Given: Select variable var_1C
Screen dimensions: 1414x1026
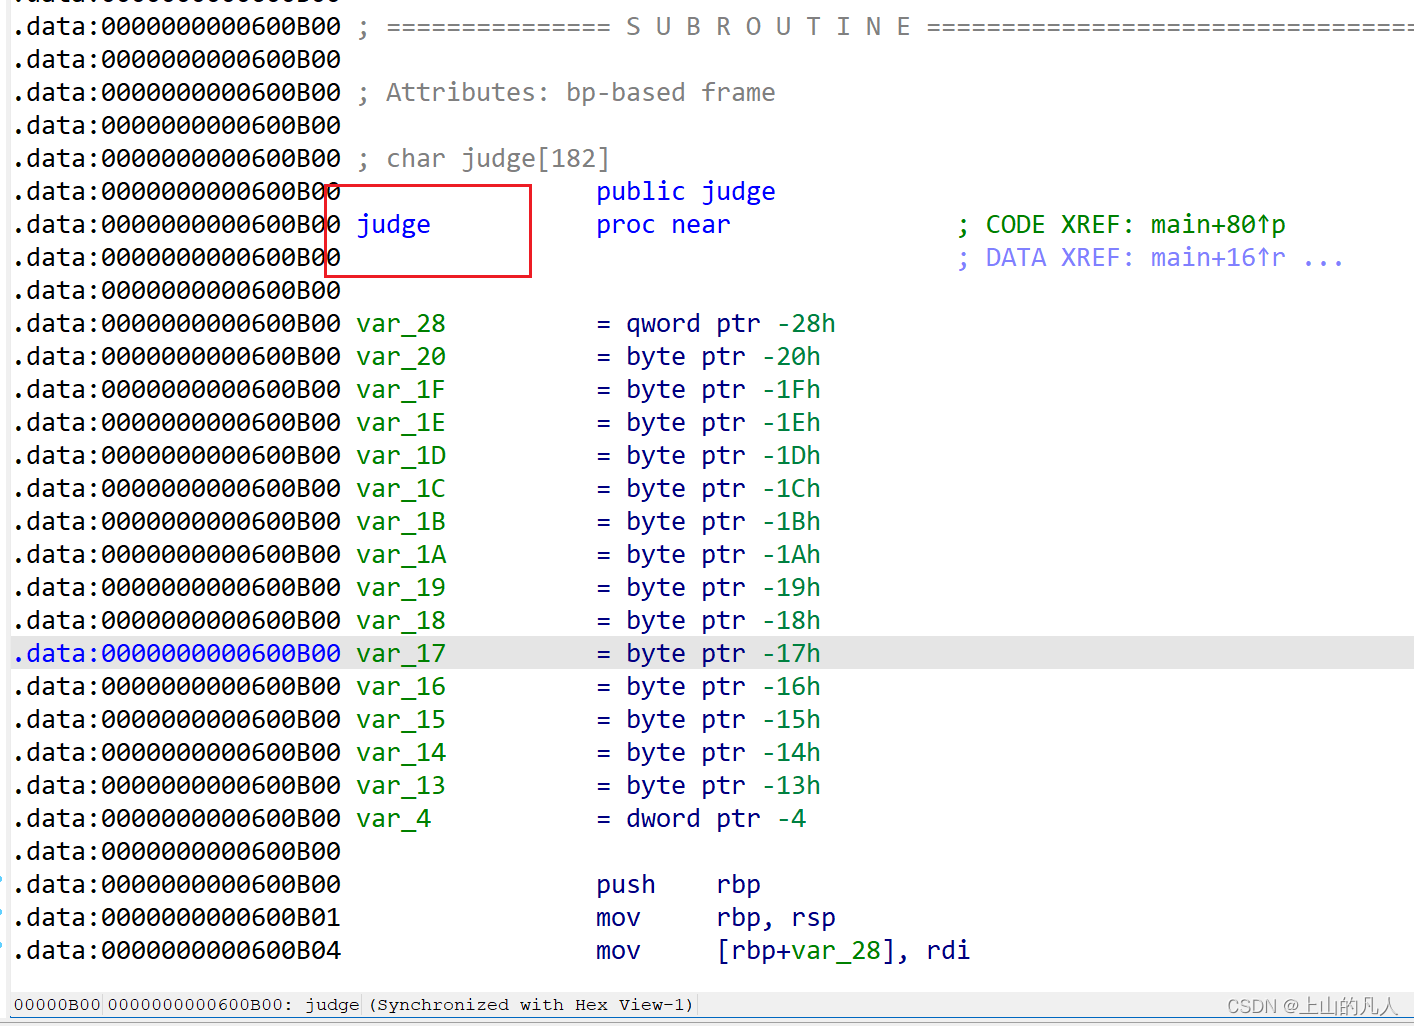Looking at the screenshot, I should pos(401,489).
